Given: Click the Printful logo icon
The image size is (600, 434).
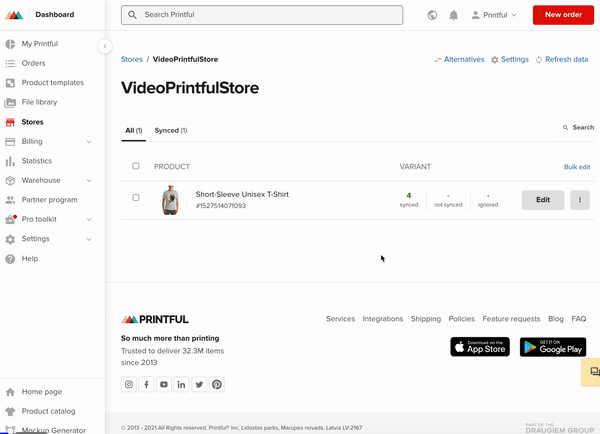Looking at the screenshot, I should click(14, 15).
